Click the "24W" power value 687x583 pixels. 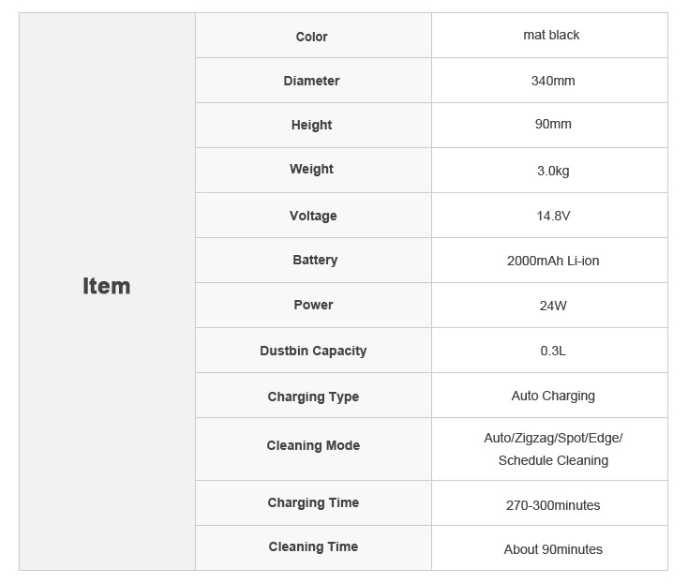553,306
